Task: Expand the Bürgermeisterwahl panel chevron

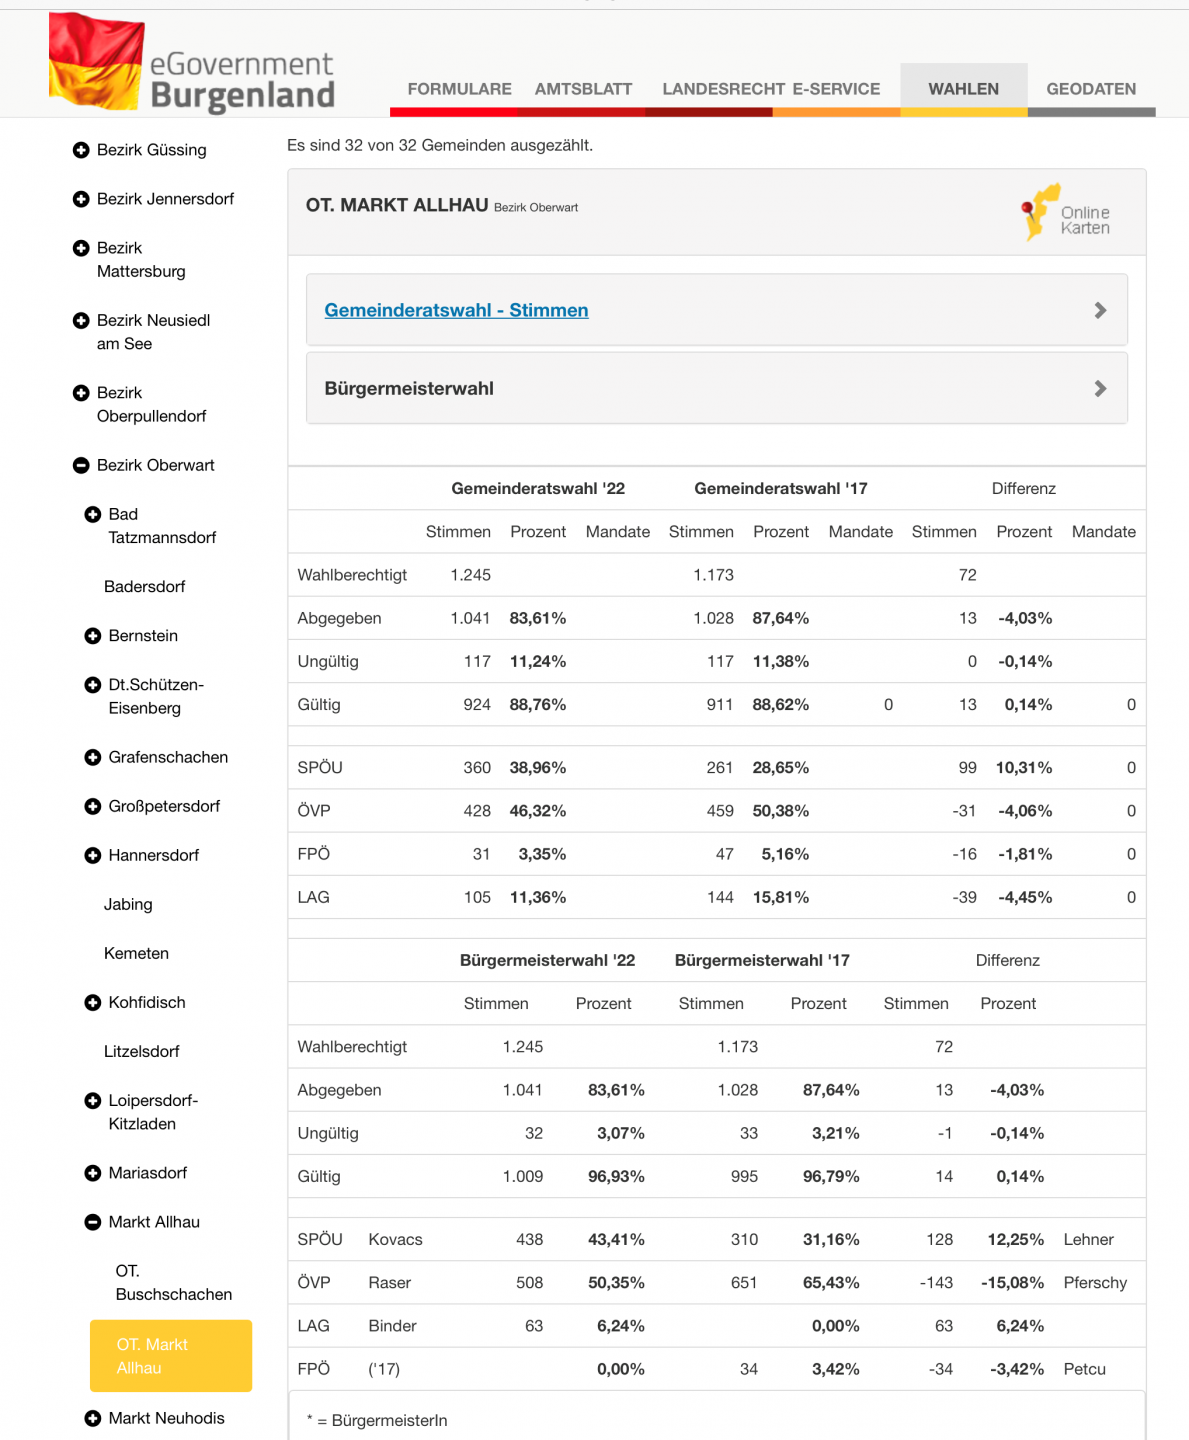Action: click(1100, 388)
